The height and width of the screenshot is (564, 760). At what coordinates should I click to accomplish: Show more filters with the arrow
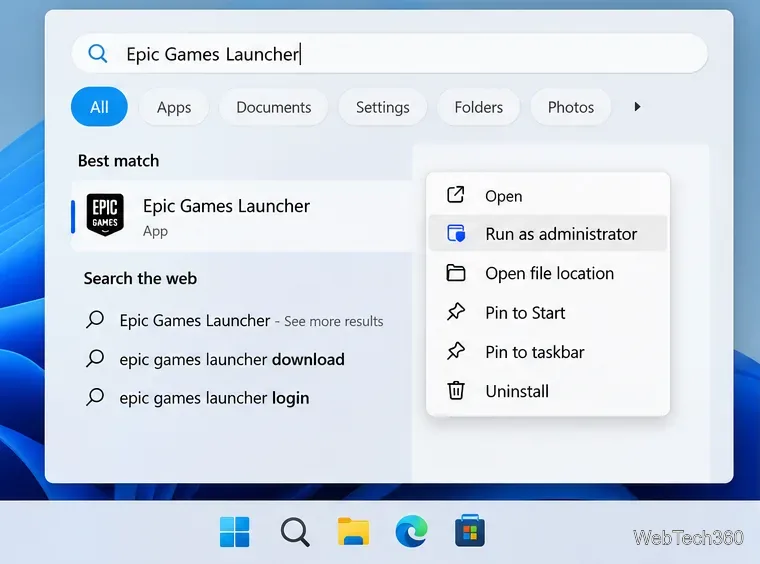(637, 107)
